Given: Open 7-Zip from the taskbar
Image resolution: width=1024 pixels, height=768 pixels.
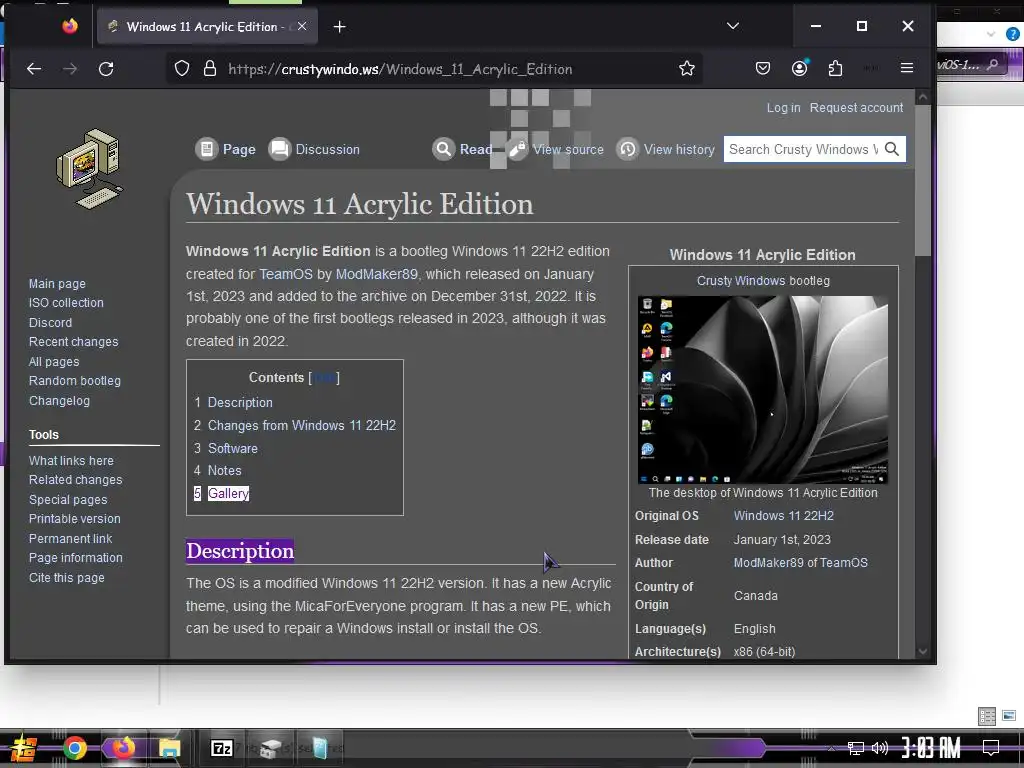Looking at the screenshot, I should [221, 748].
